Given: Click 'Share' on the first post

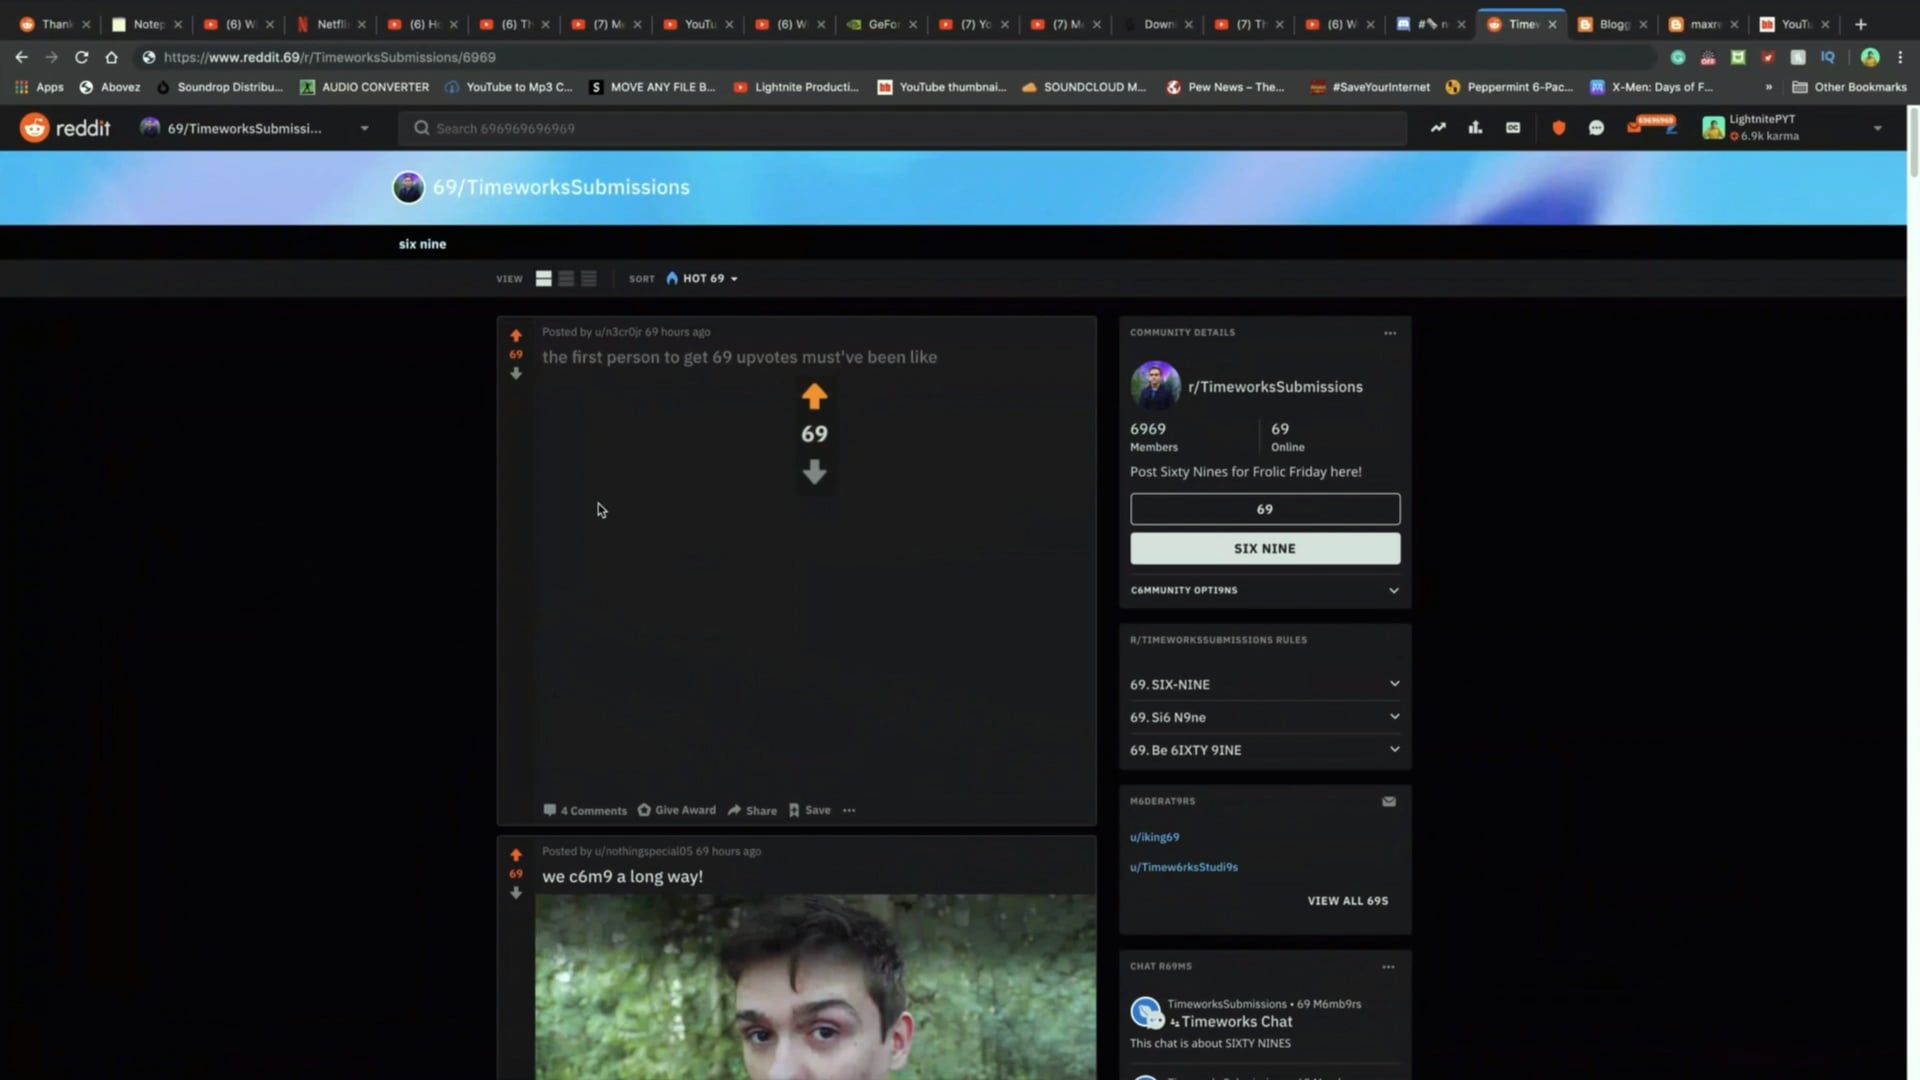Looking at the screenshot, I should [752, 810].
